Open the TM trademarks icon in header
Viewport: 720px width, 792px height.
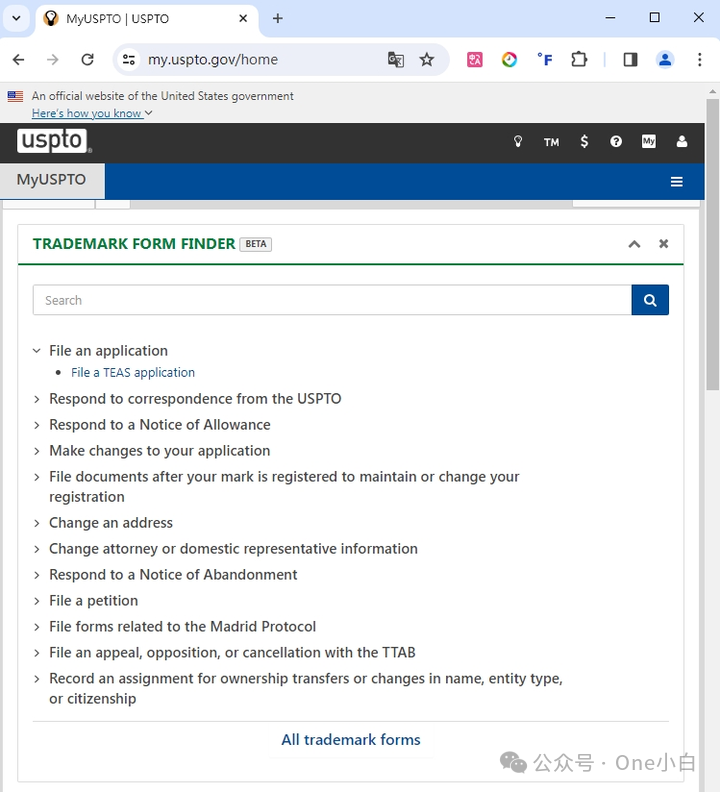pyautogui.click(x=551, y=142)
